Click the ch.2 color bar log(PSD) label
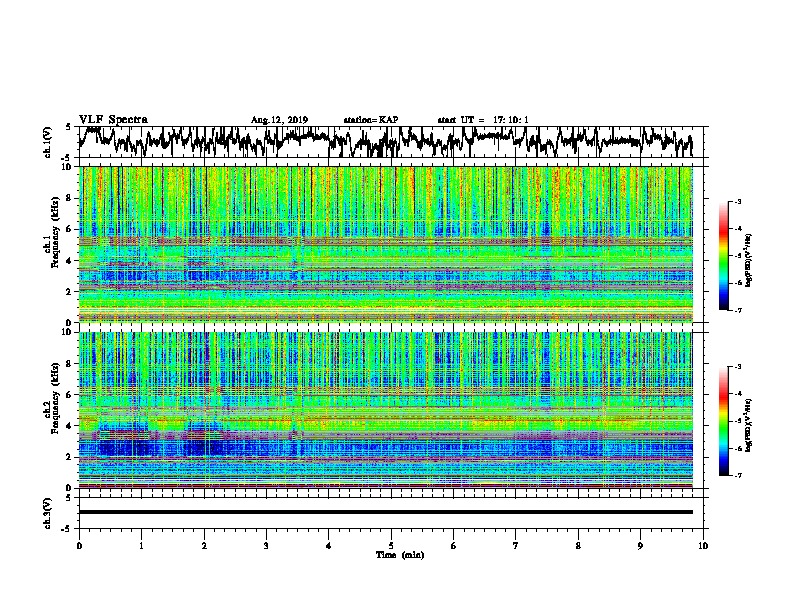This screenshot has height=612, width=792. (748, 425)
